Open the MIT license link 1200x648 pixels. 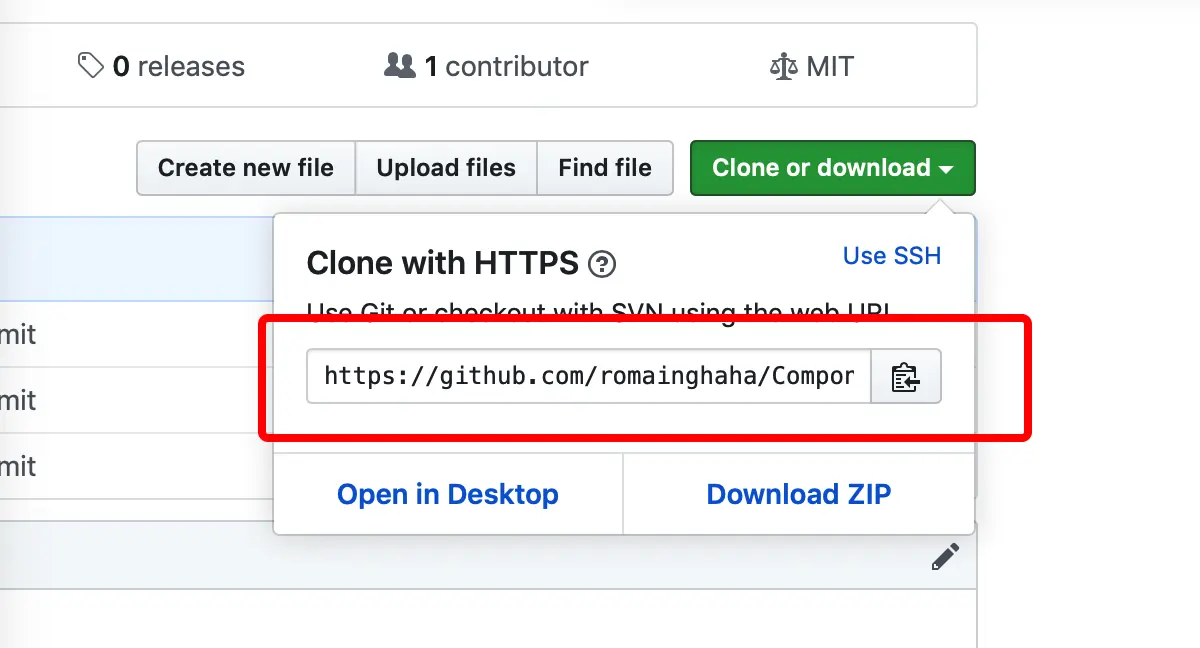tap(829, 67)
